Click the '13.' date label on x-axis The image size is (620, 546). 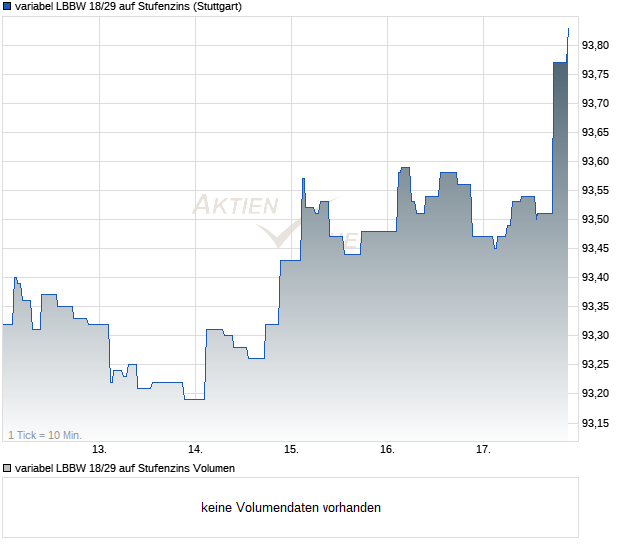(x=99, y=450)
